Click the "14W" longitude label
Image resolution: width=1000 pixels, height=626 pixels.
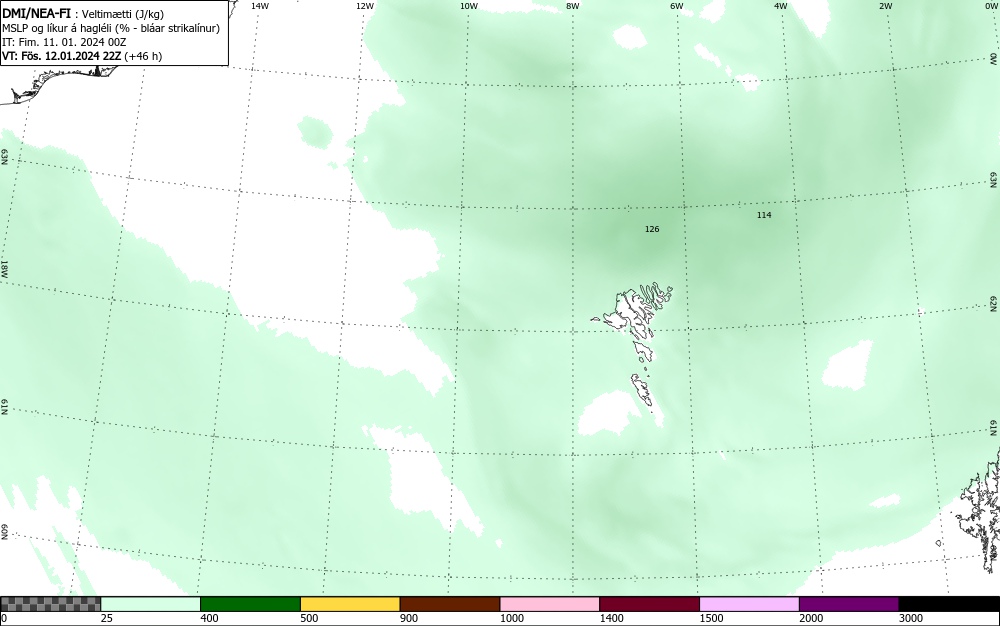[260, 6]
